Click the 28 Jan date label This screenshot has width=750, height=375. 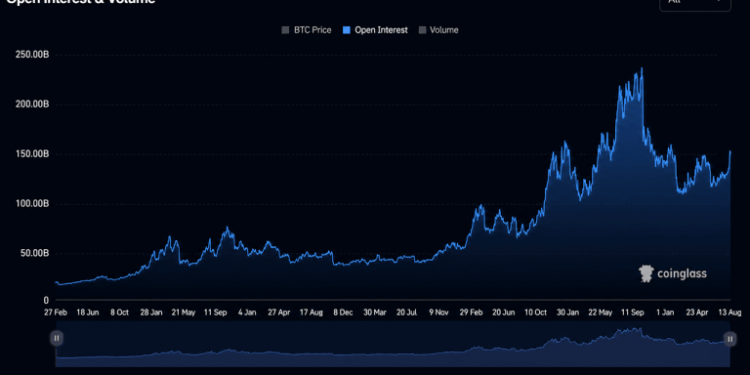(x=151, y=312)
